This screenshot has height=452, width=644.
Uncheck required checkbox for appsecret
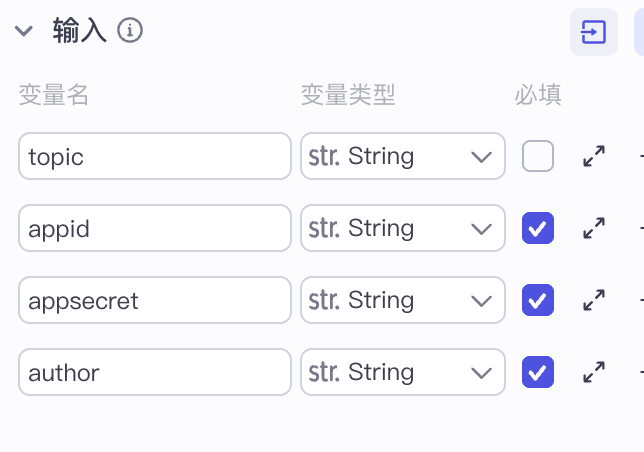(538, 301)
